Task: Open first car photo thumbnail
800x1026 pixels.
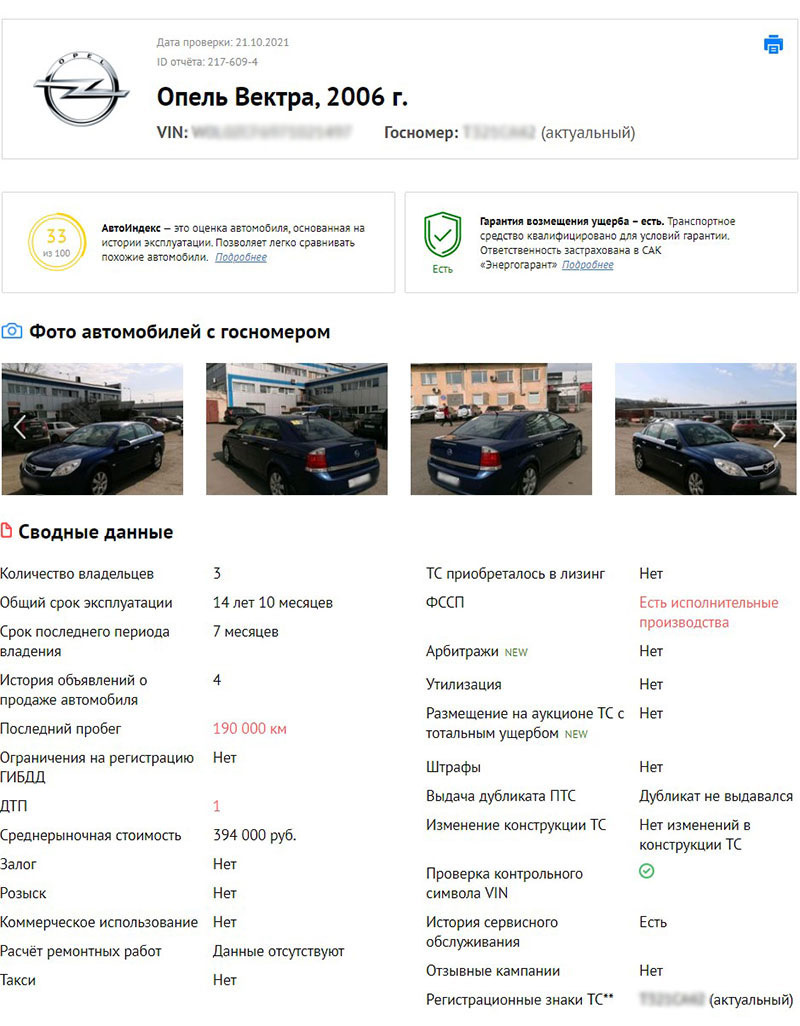Action: (x=92, y=429)
